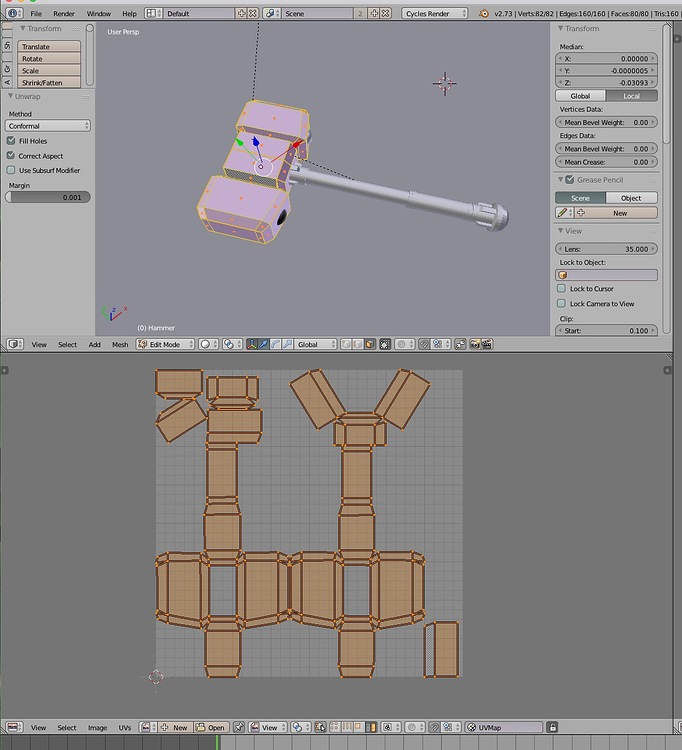The width and height of the screenshot is (682, 750).
Task: Open the pivot point dropdown in 3D header
Action: click(231, 344)
